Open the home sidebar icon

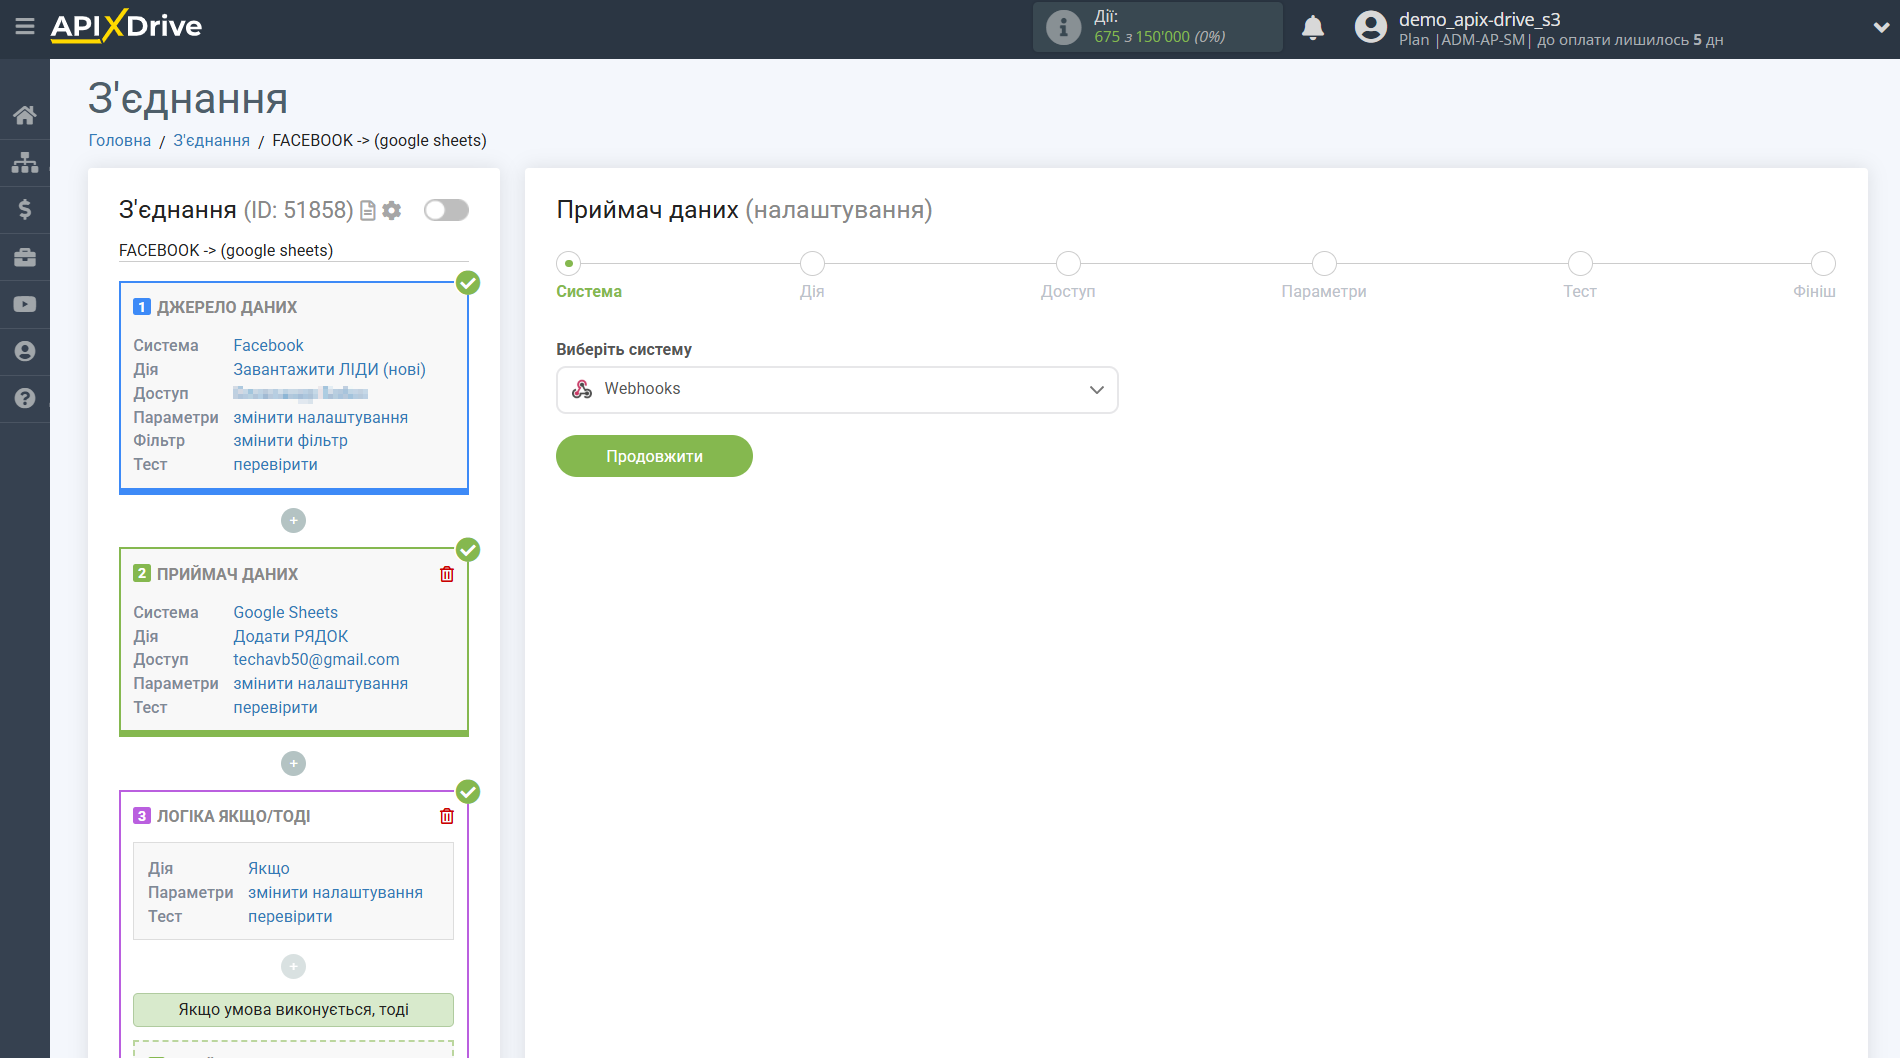25,115
